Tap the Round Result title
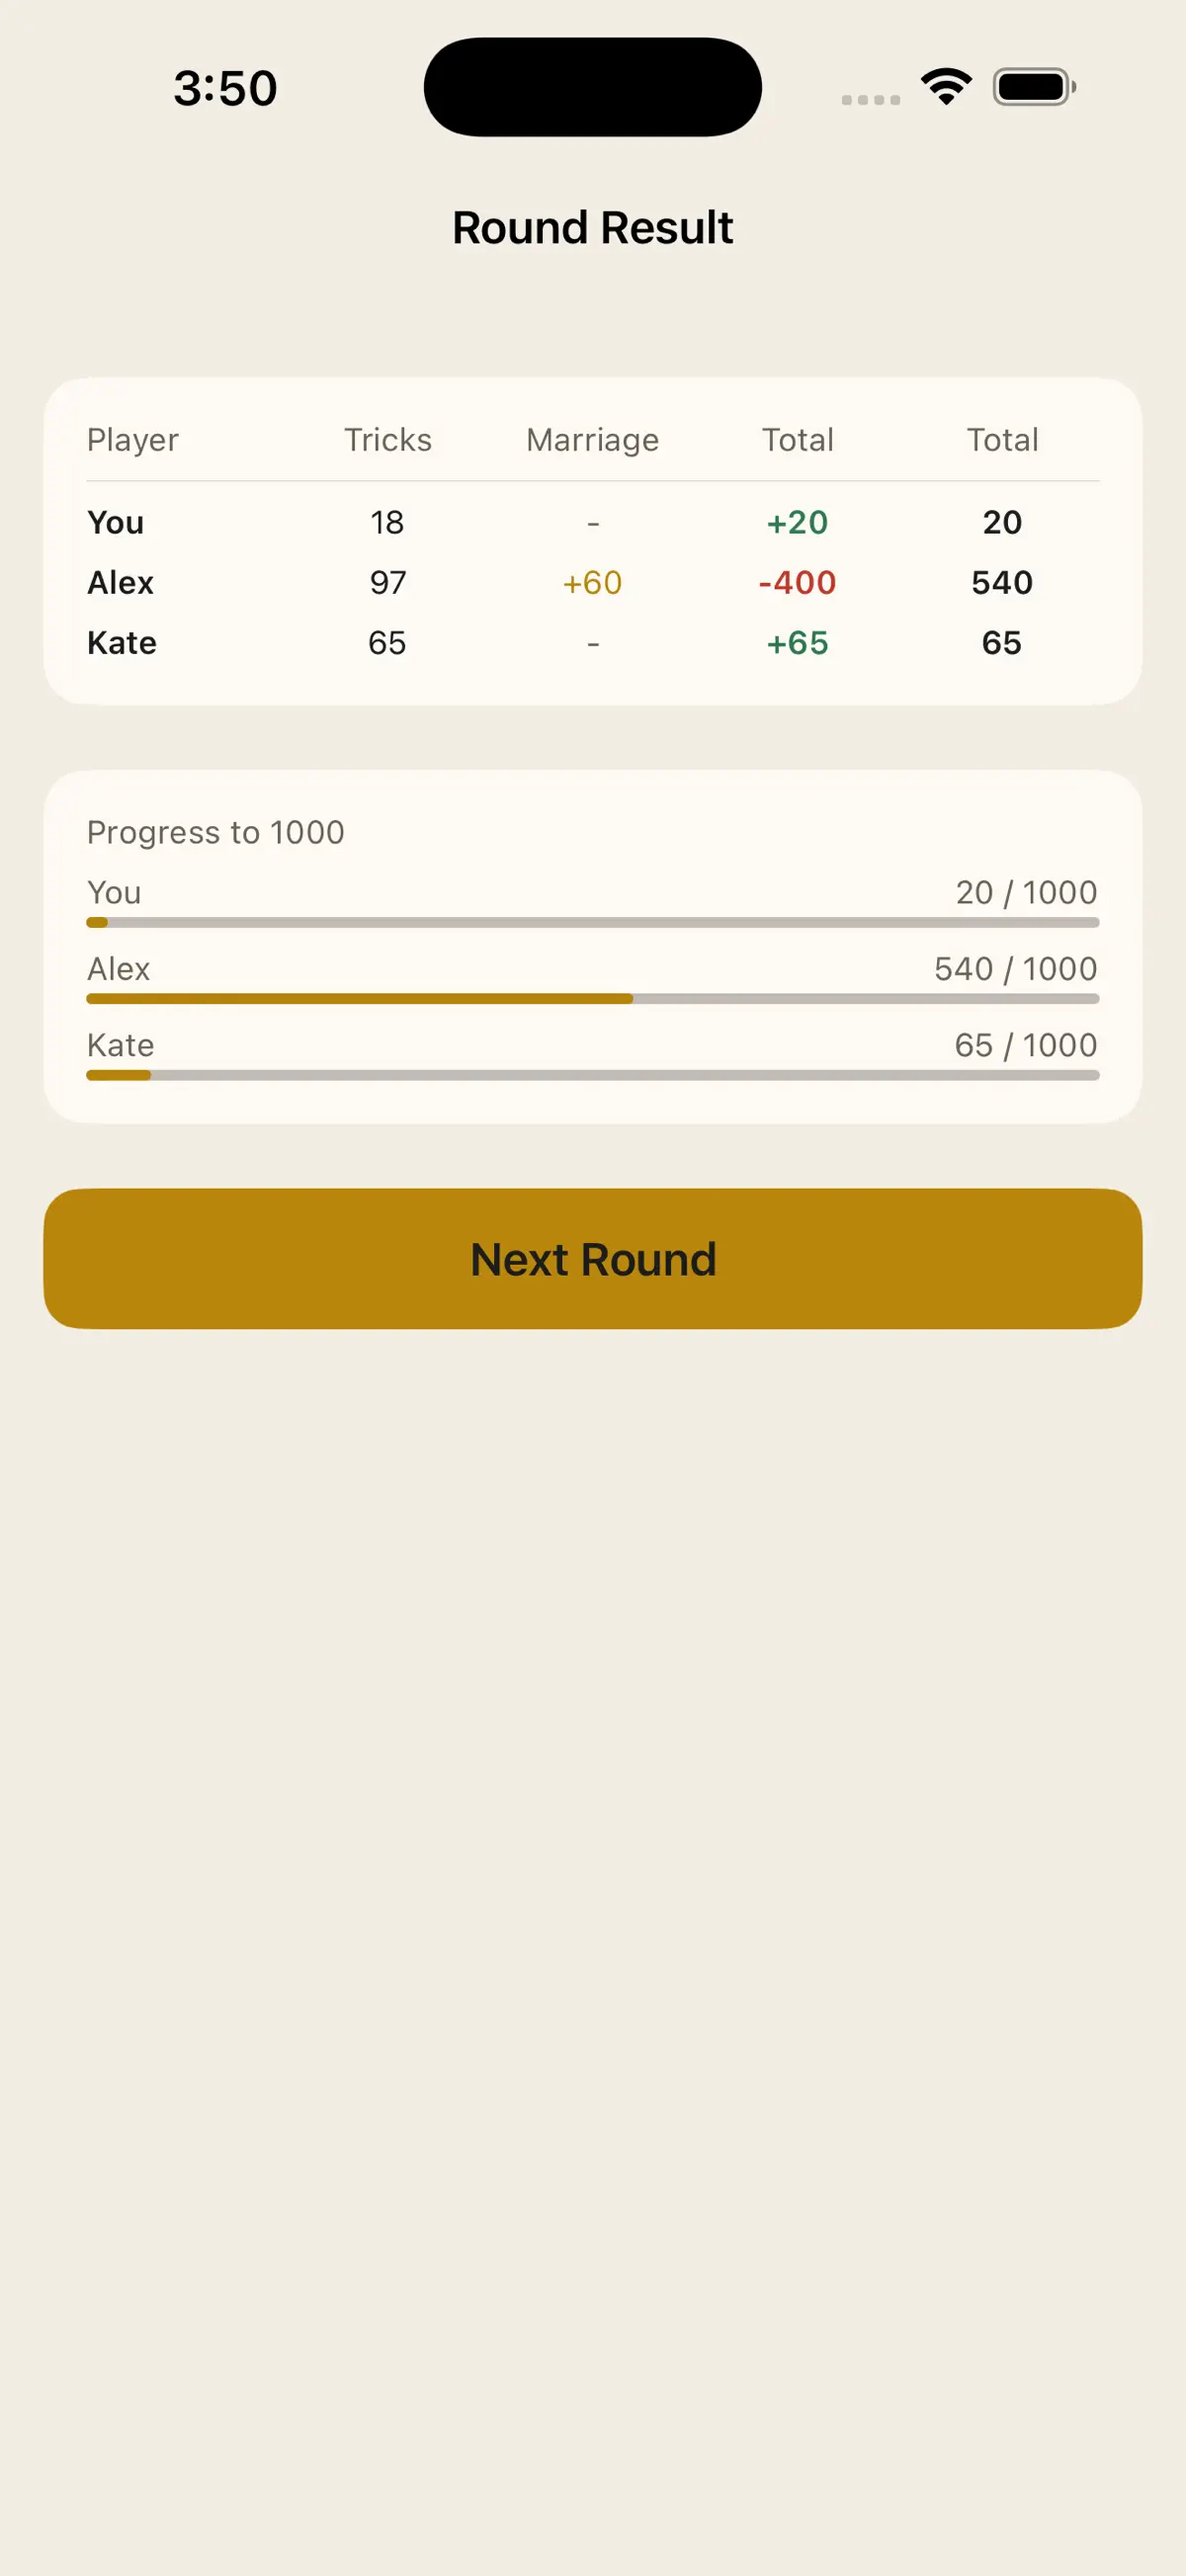Screen dimensions: 1186x2576 coord(593,227)
